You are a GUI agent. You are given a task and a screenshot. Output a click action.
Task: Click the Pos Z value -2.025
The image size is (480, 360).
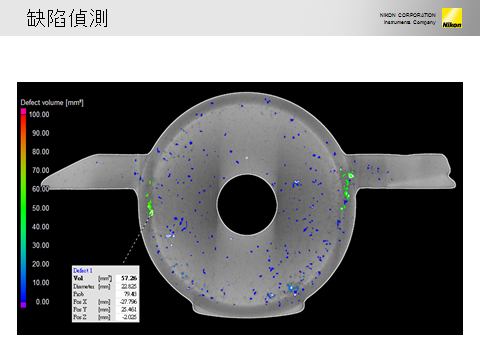[130, 317]
